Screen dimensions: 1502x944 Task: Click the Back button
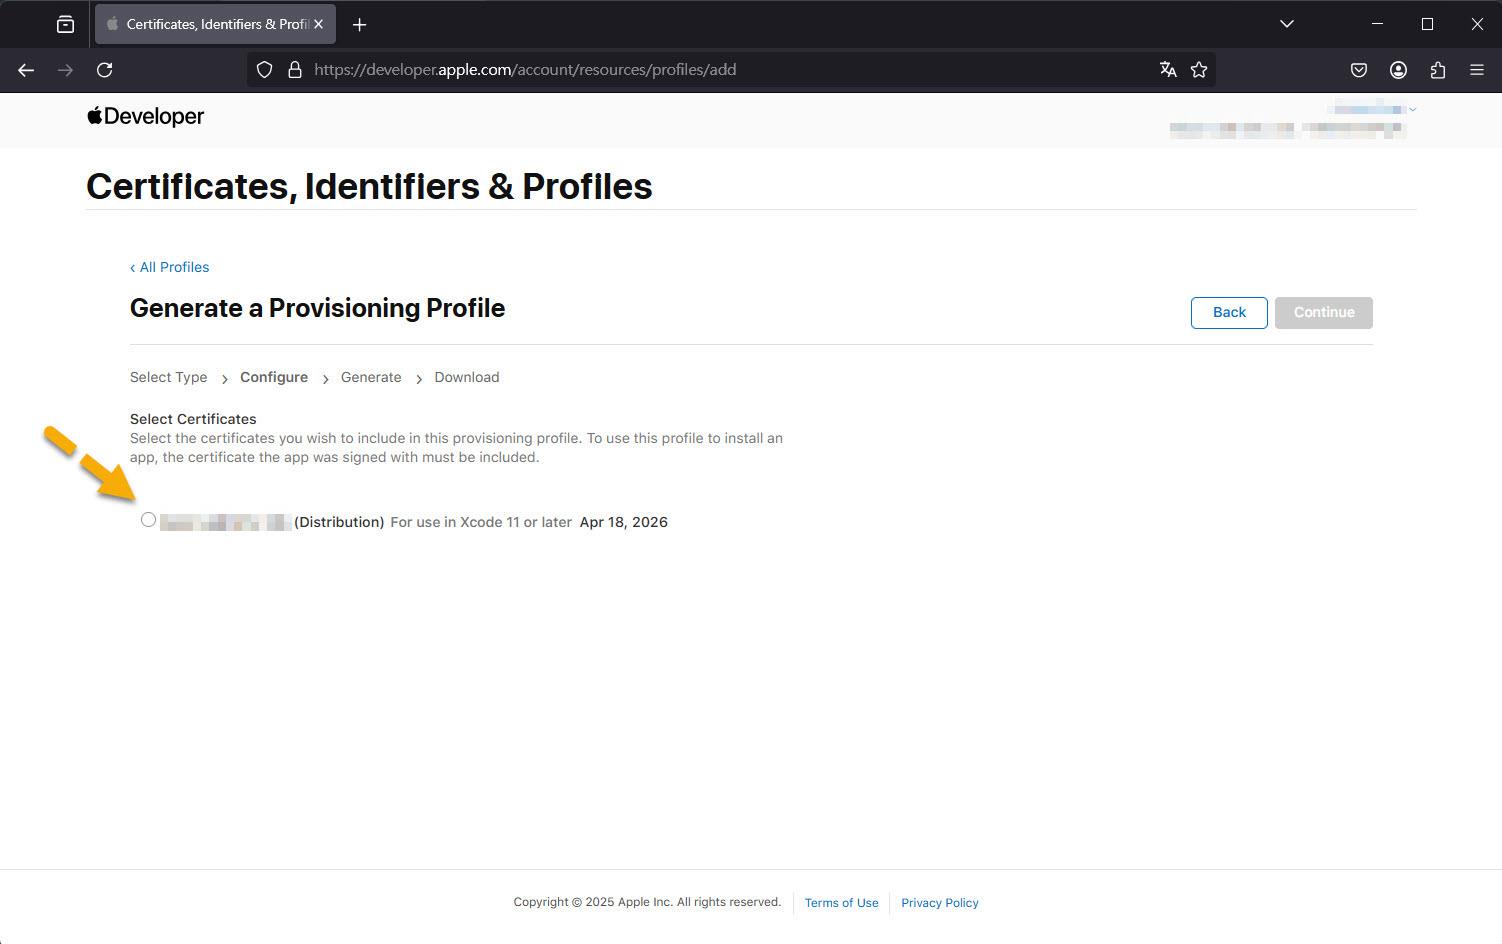tap(1229, 313)
